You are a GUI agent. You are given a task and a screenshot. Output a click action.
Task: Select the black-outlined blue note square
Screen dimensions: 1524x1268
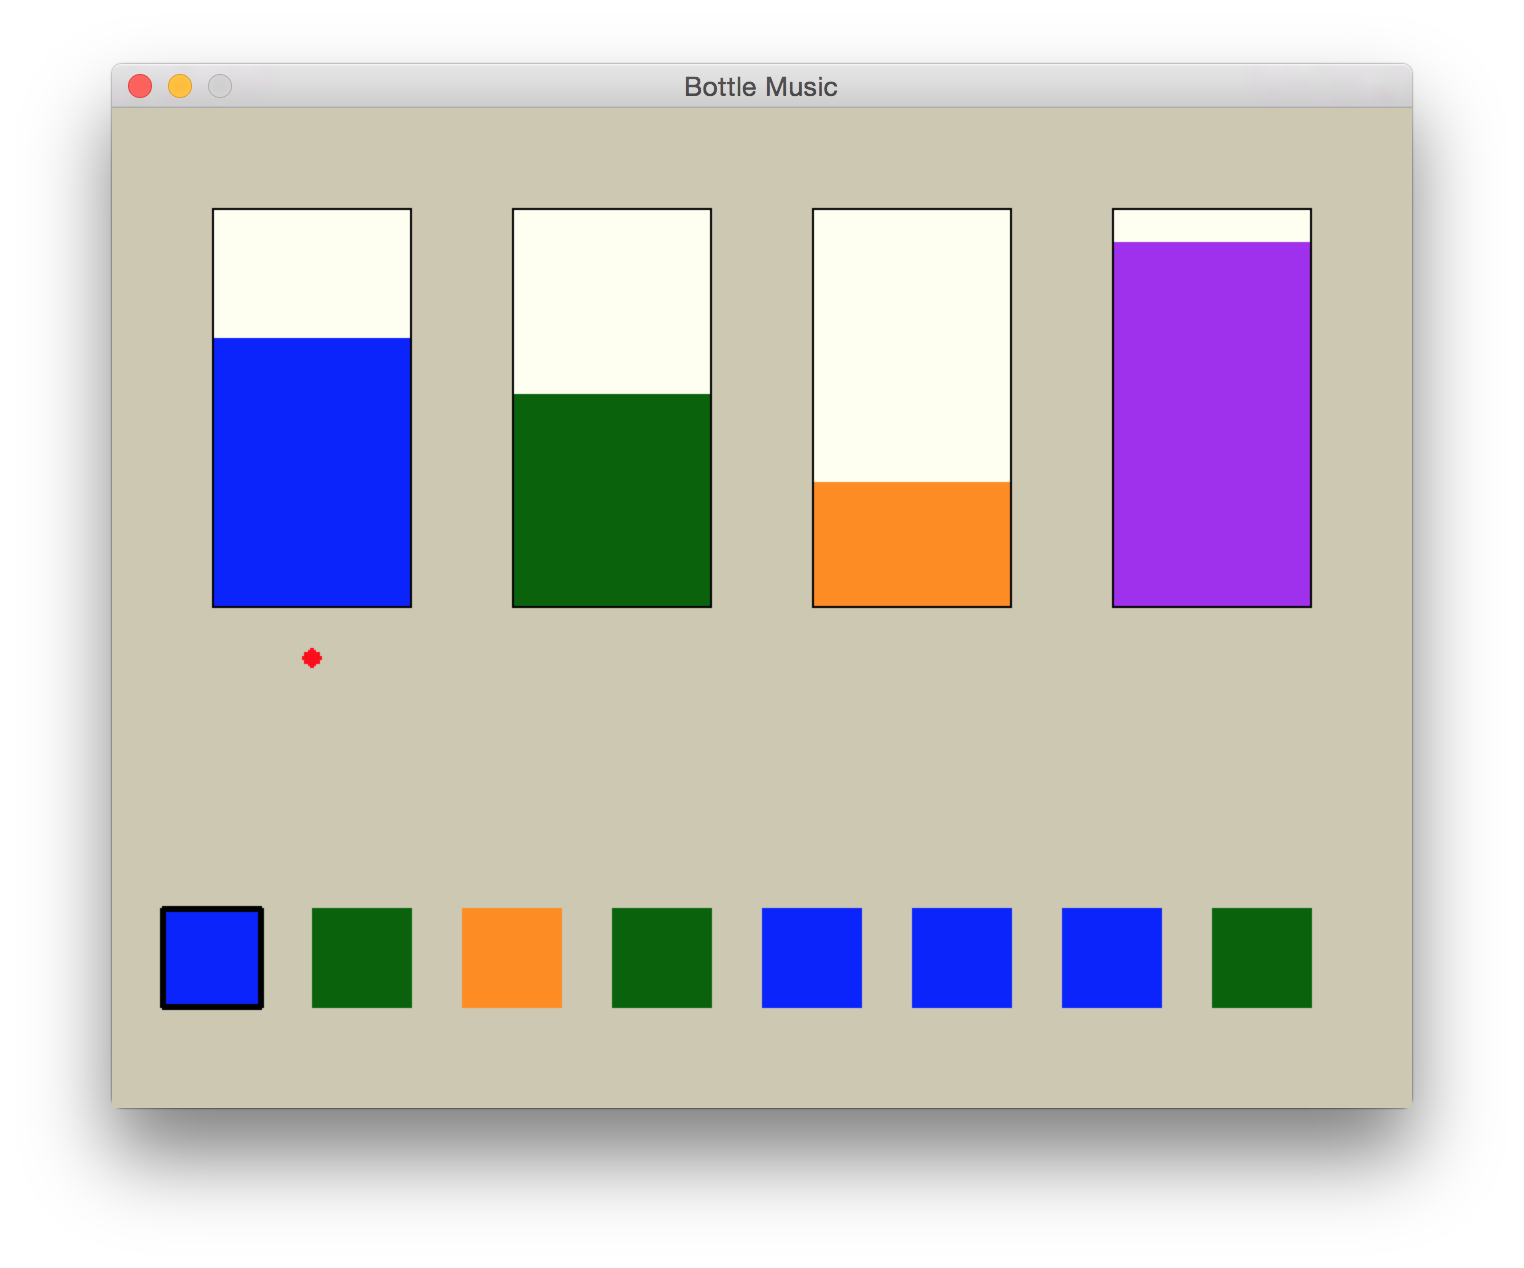(x=212, y=958)
